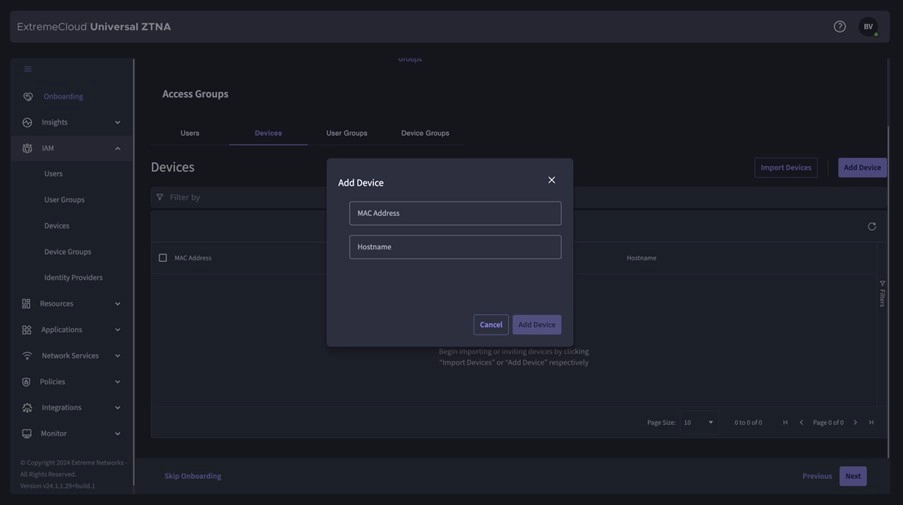This screenshot has width=903, height=505.
Task: Click ExtremeCloud Universal ZTNA title
Action: [94, 26]
